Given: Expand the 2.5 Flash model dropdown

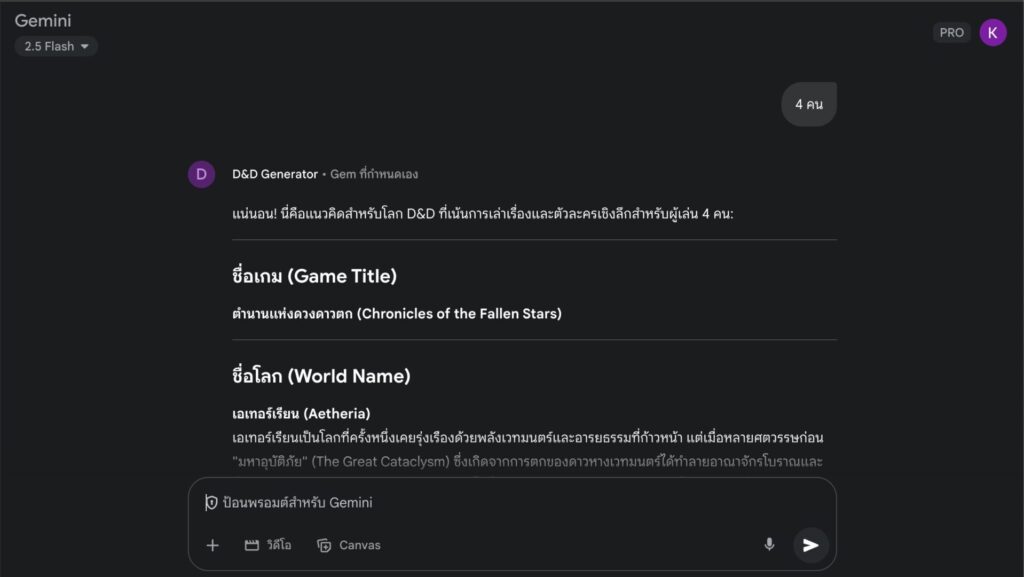Looking at the screenshot, I should (x=56, y=46).
